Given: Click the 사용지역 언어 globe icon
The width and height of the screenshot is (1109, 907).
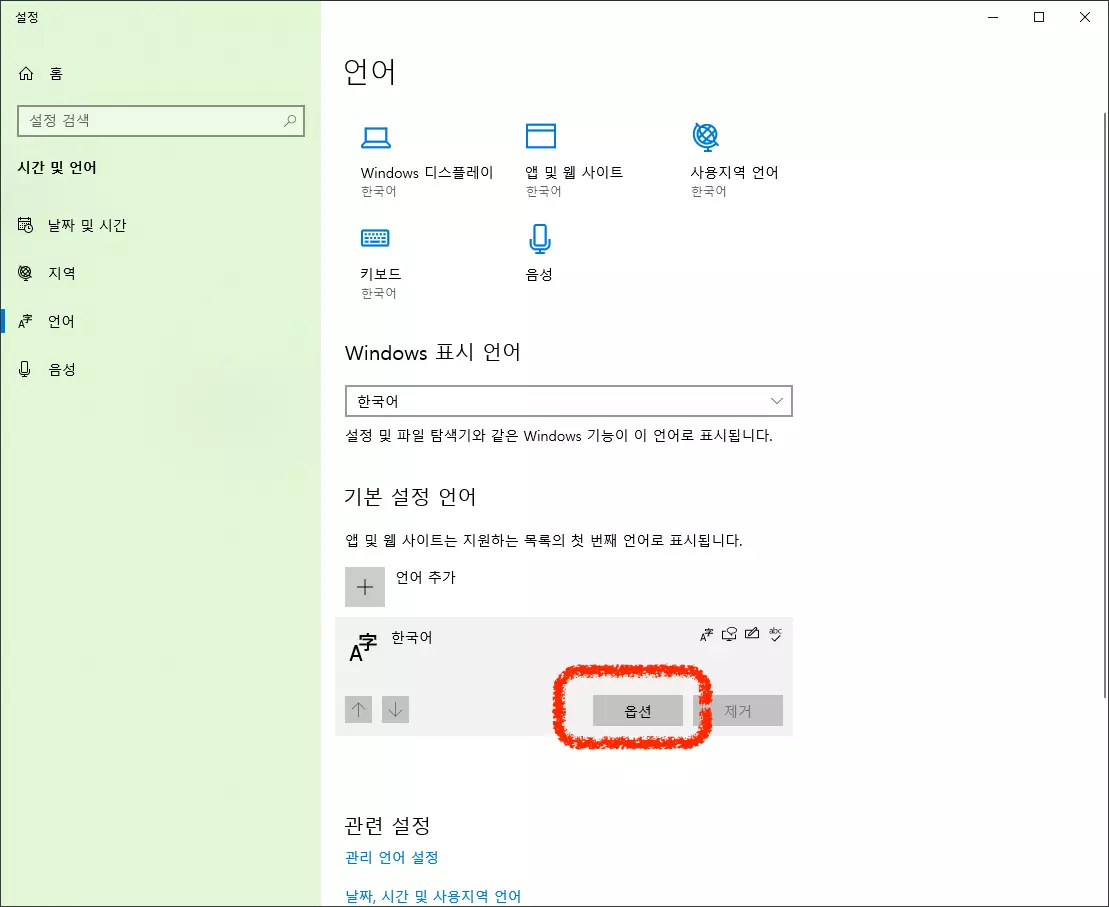Looking at the screenshot, I should point(706,135).
